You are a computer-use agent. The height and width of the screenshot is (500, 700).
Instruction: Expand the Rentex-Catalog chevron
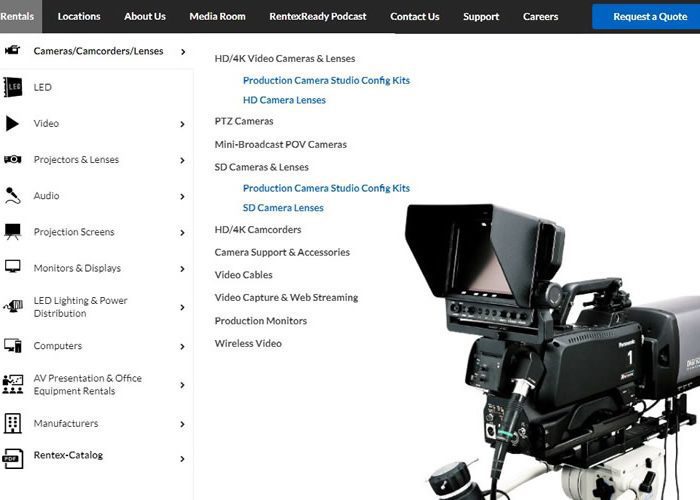click(x=182, y=459)
